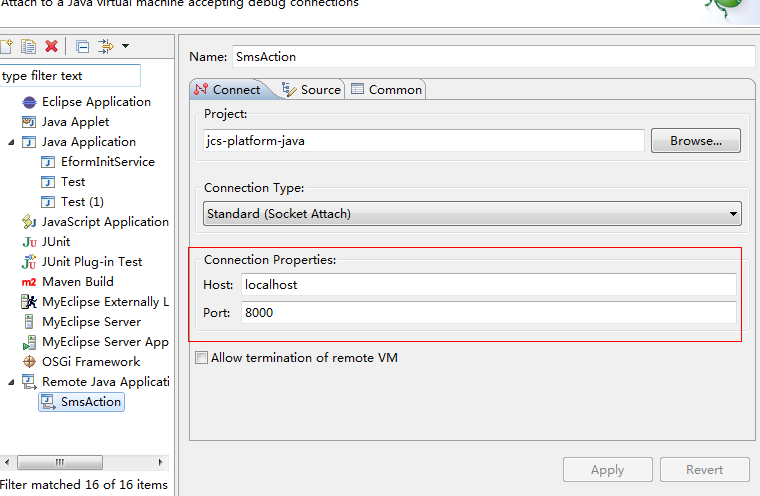Collapse the Remote Java Application node

click(11, 383)
